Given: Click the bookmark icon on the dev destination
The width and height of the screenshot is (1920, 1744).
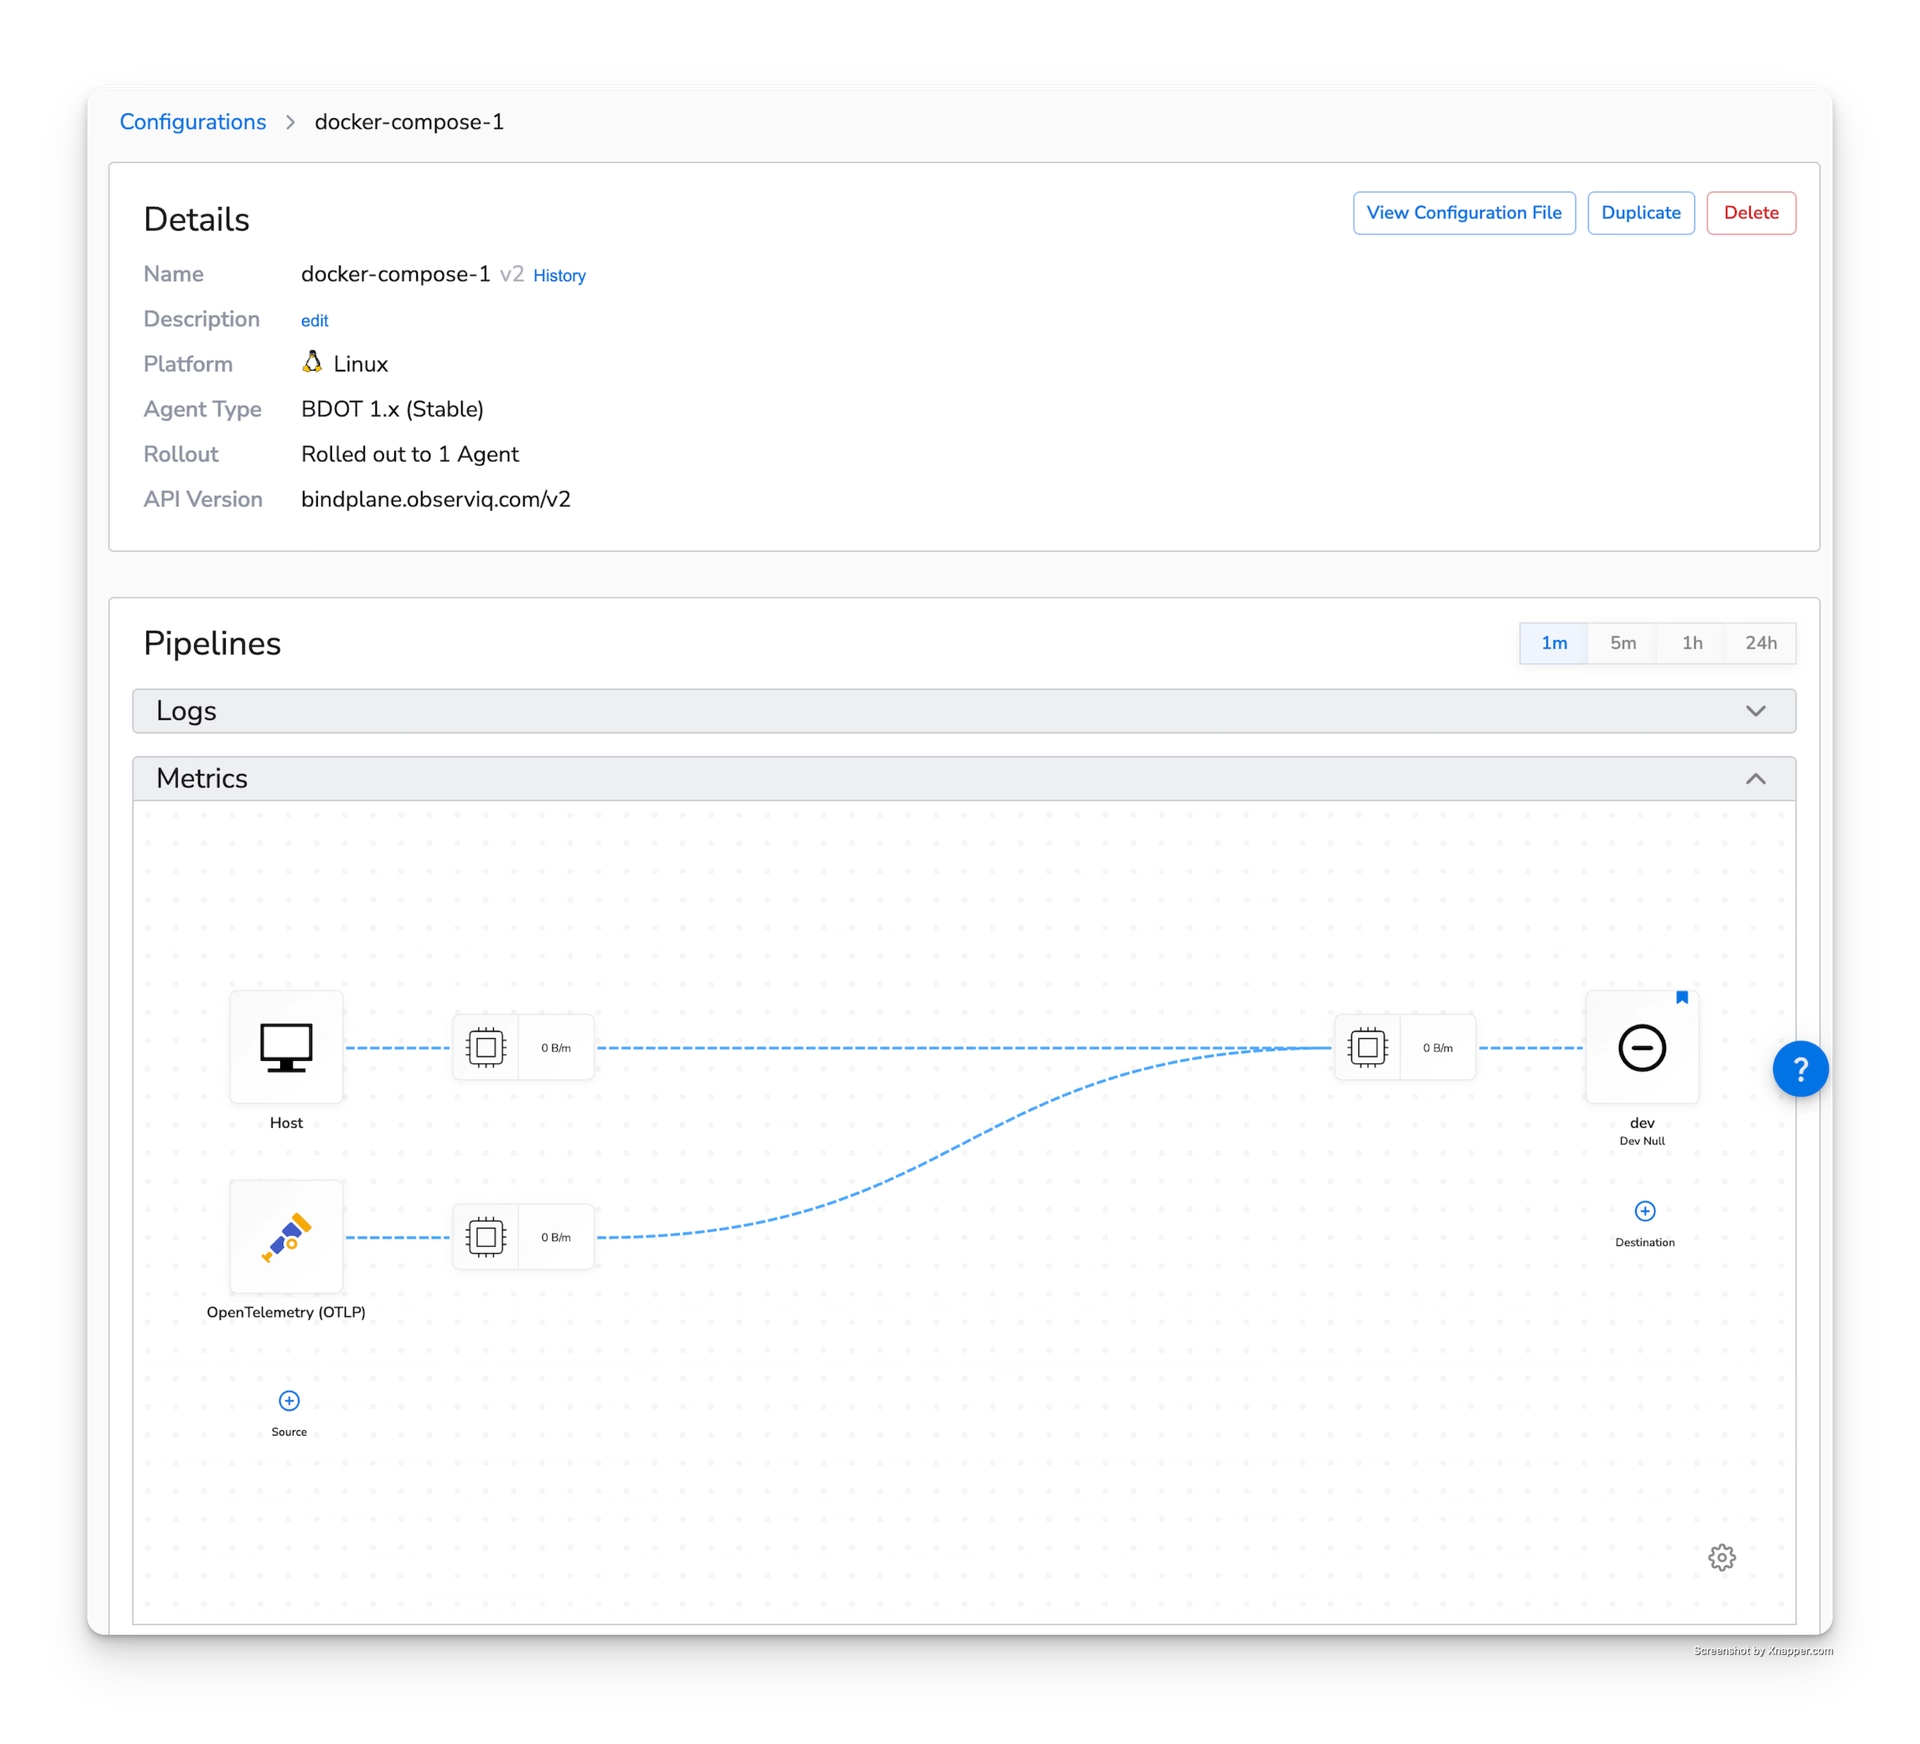Looking at the screenshot, I should click(x=1683, y=997).
